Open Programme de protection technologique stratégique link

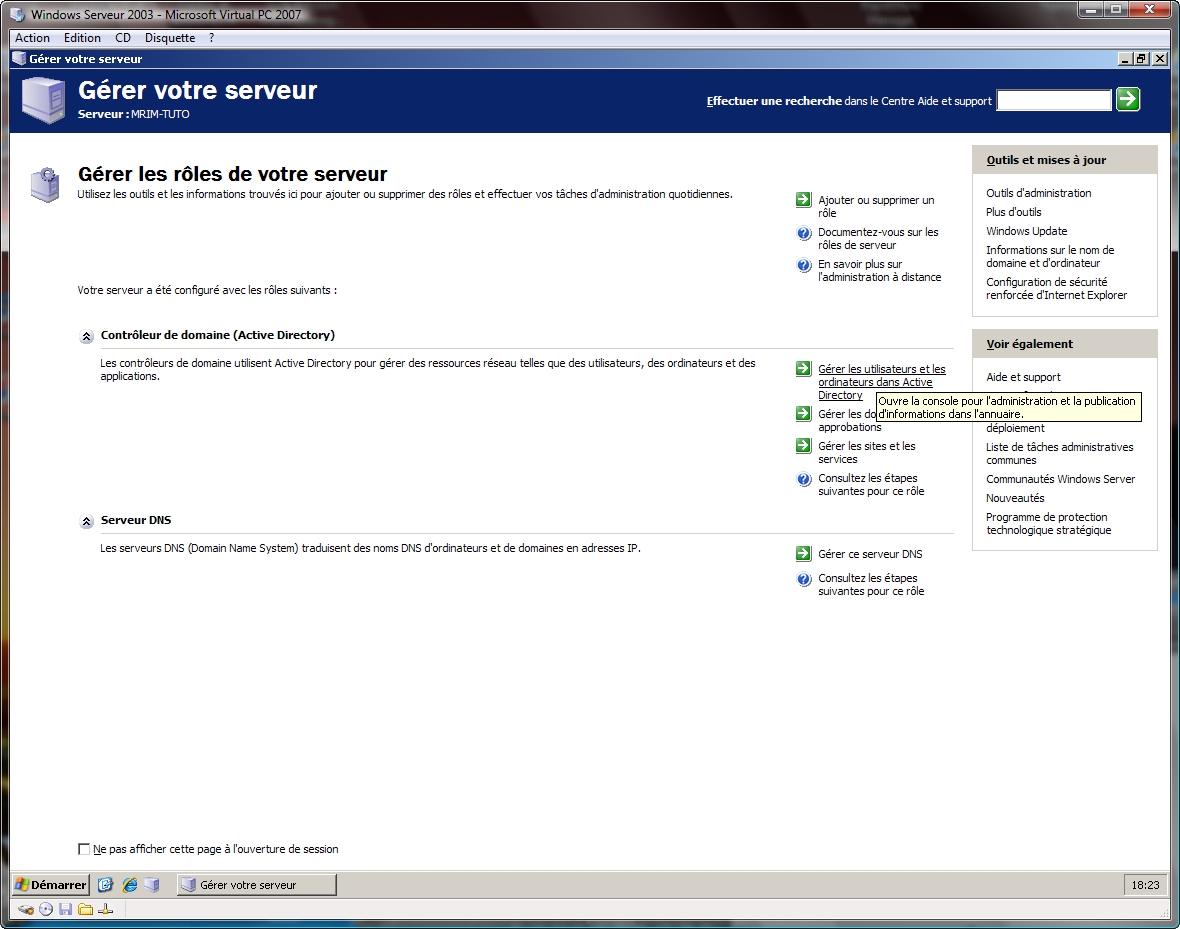[1048, 523]
